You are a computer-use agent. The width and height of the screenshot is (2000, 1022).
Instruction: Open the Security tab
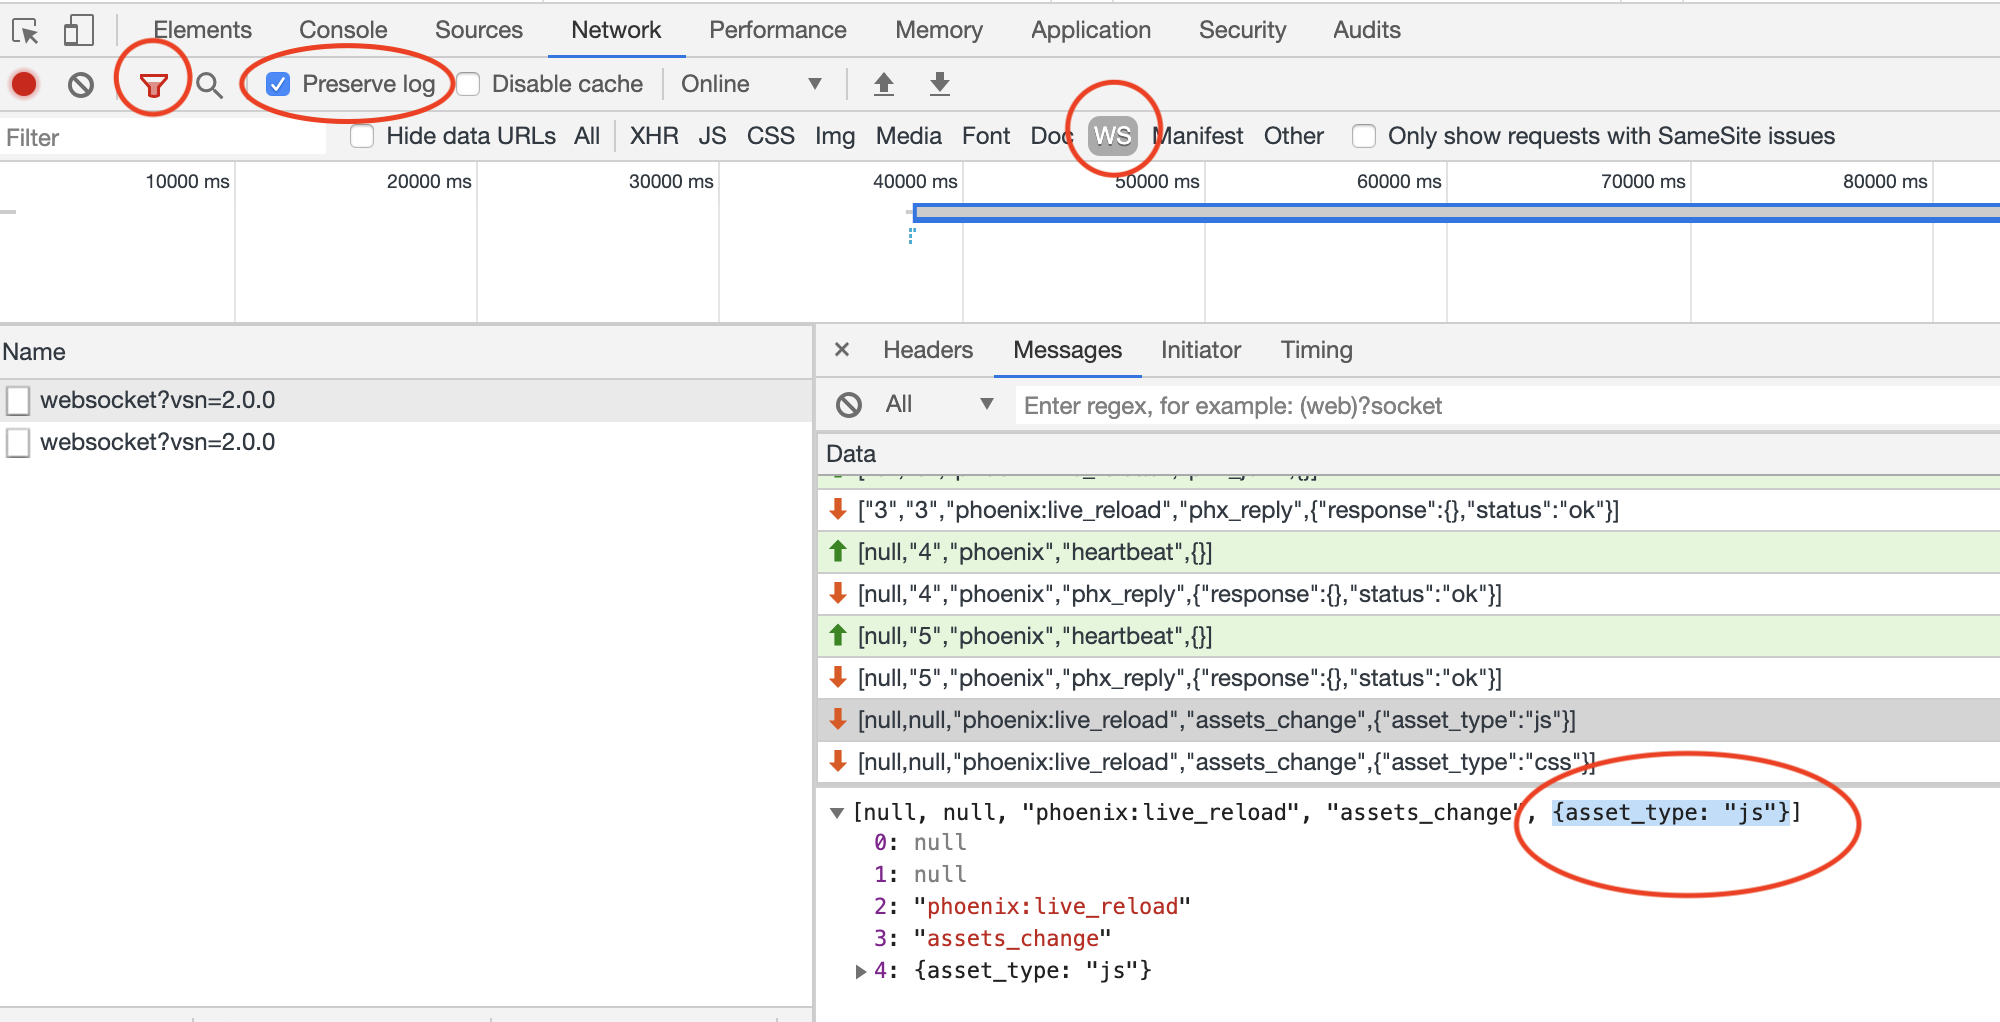coord(1242,30)
